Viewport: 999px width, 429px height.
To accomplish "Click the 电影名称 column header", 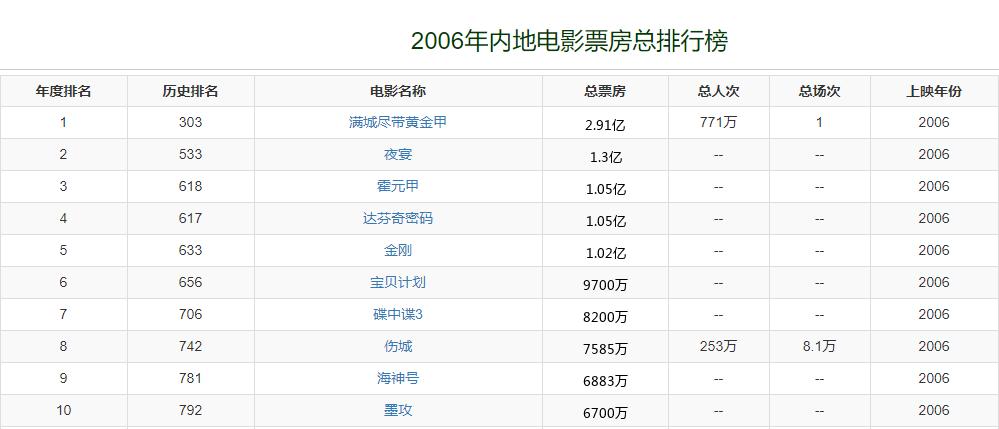I will coord(398,91).
